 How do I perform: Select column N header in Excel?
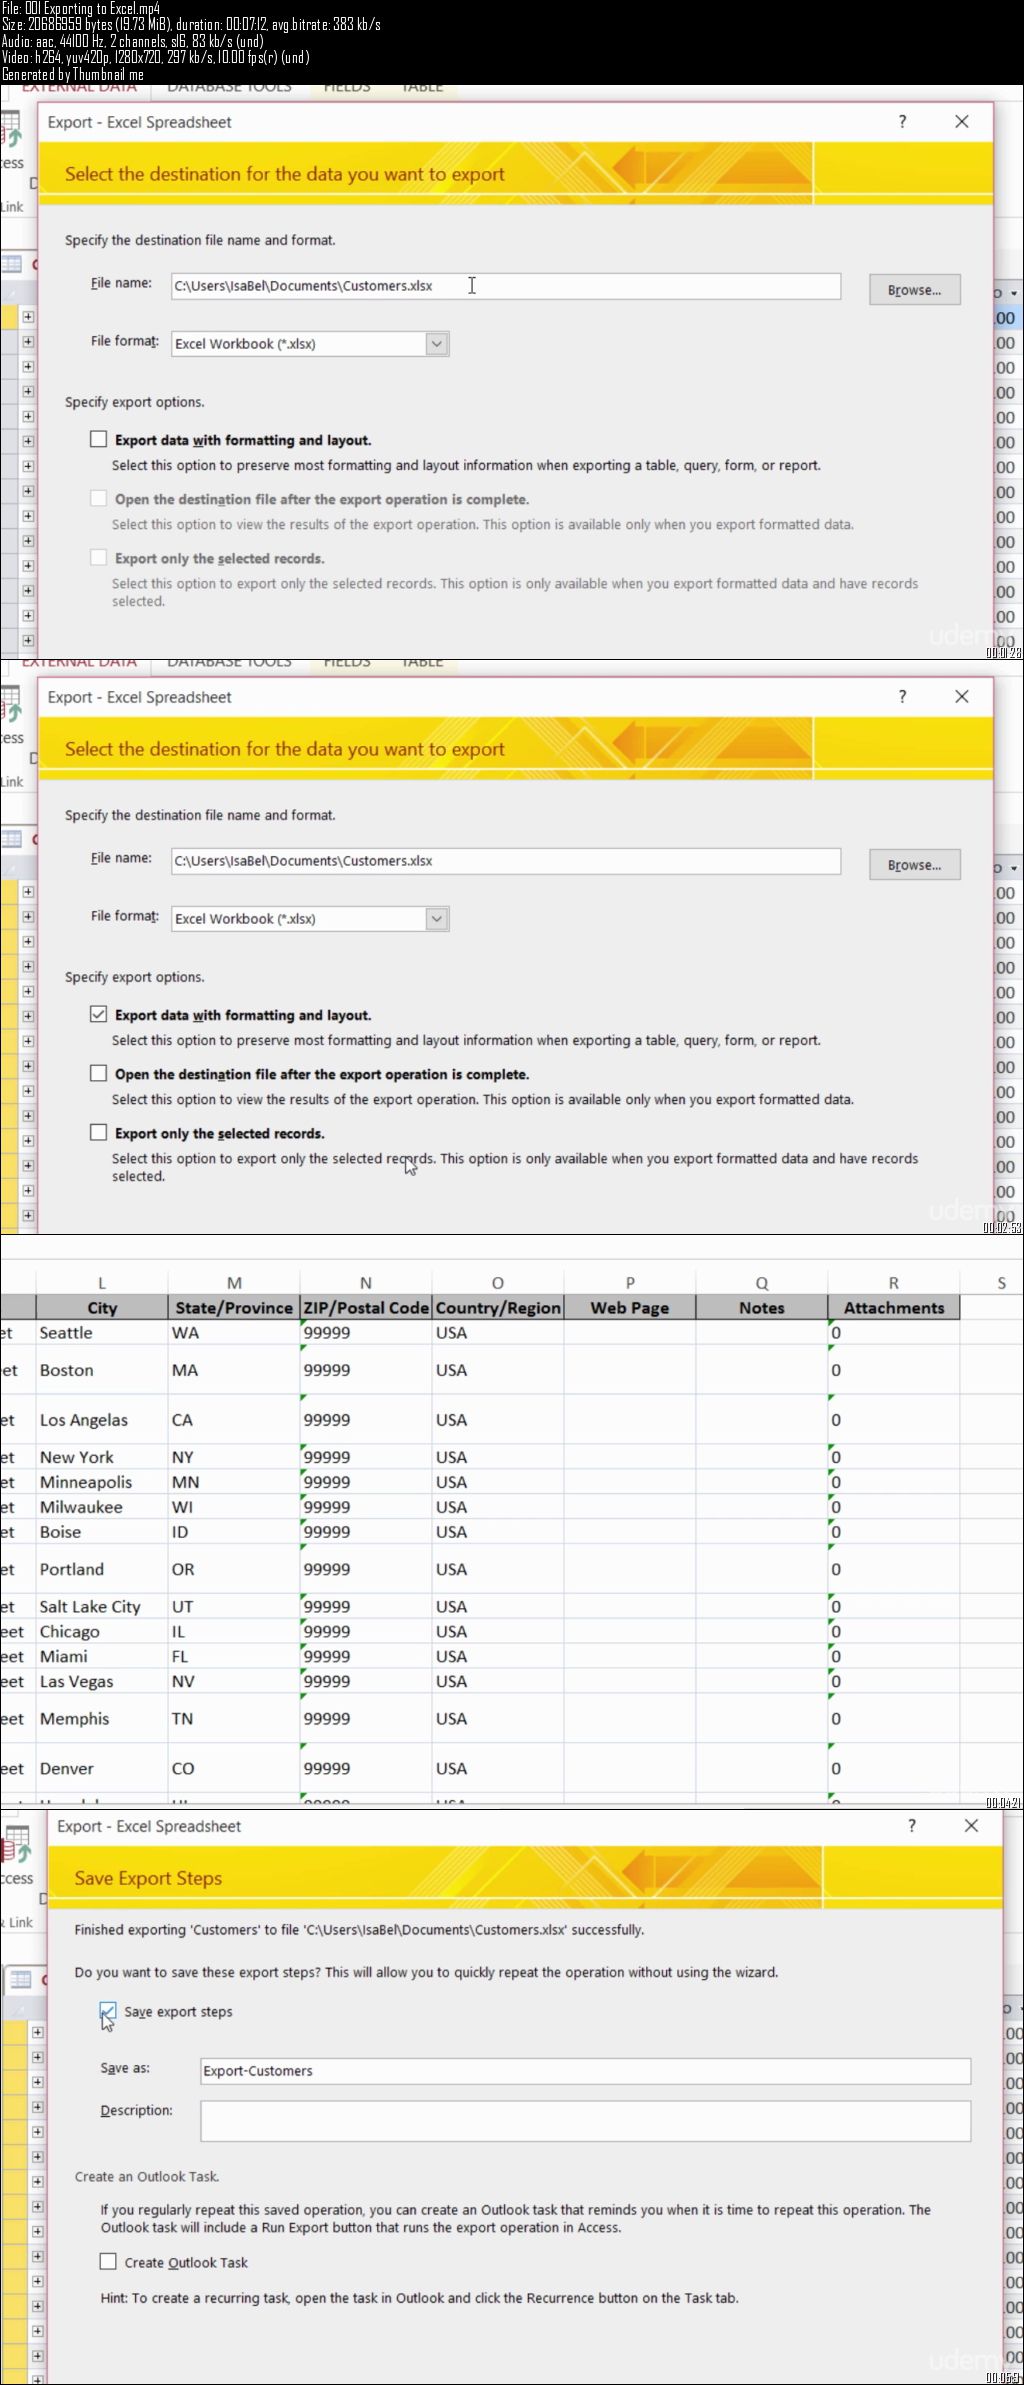tap(366, 1283)
